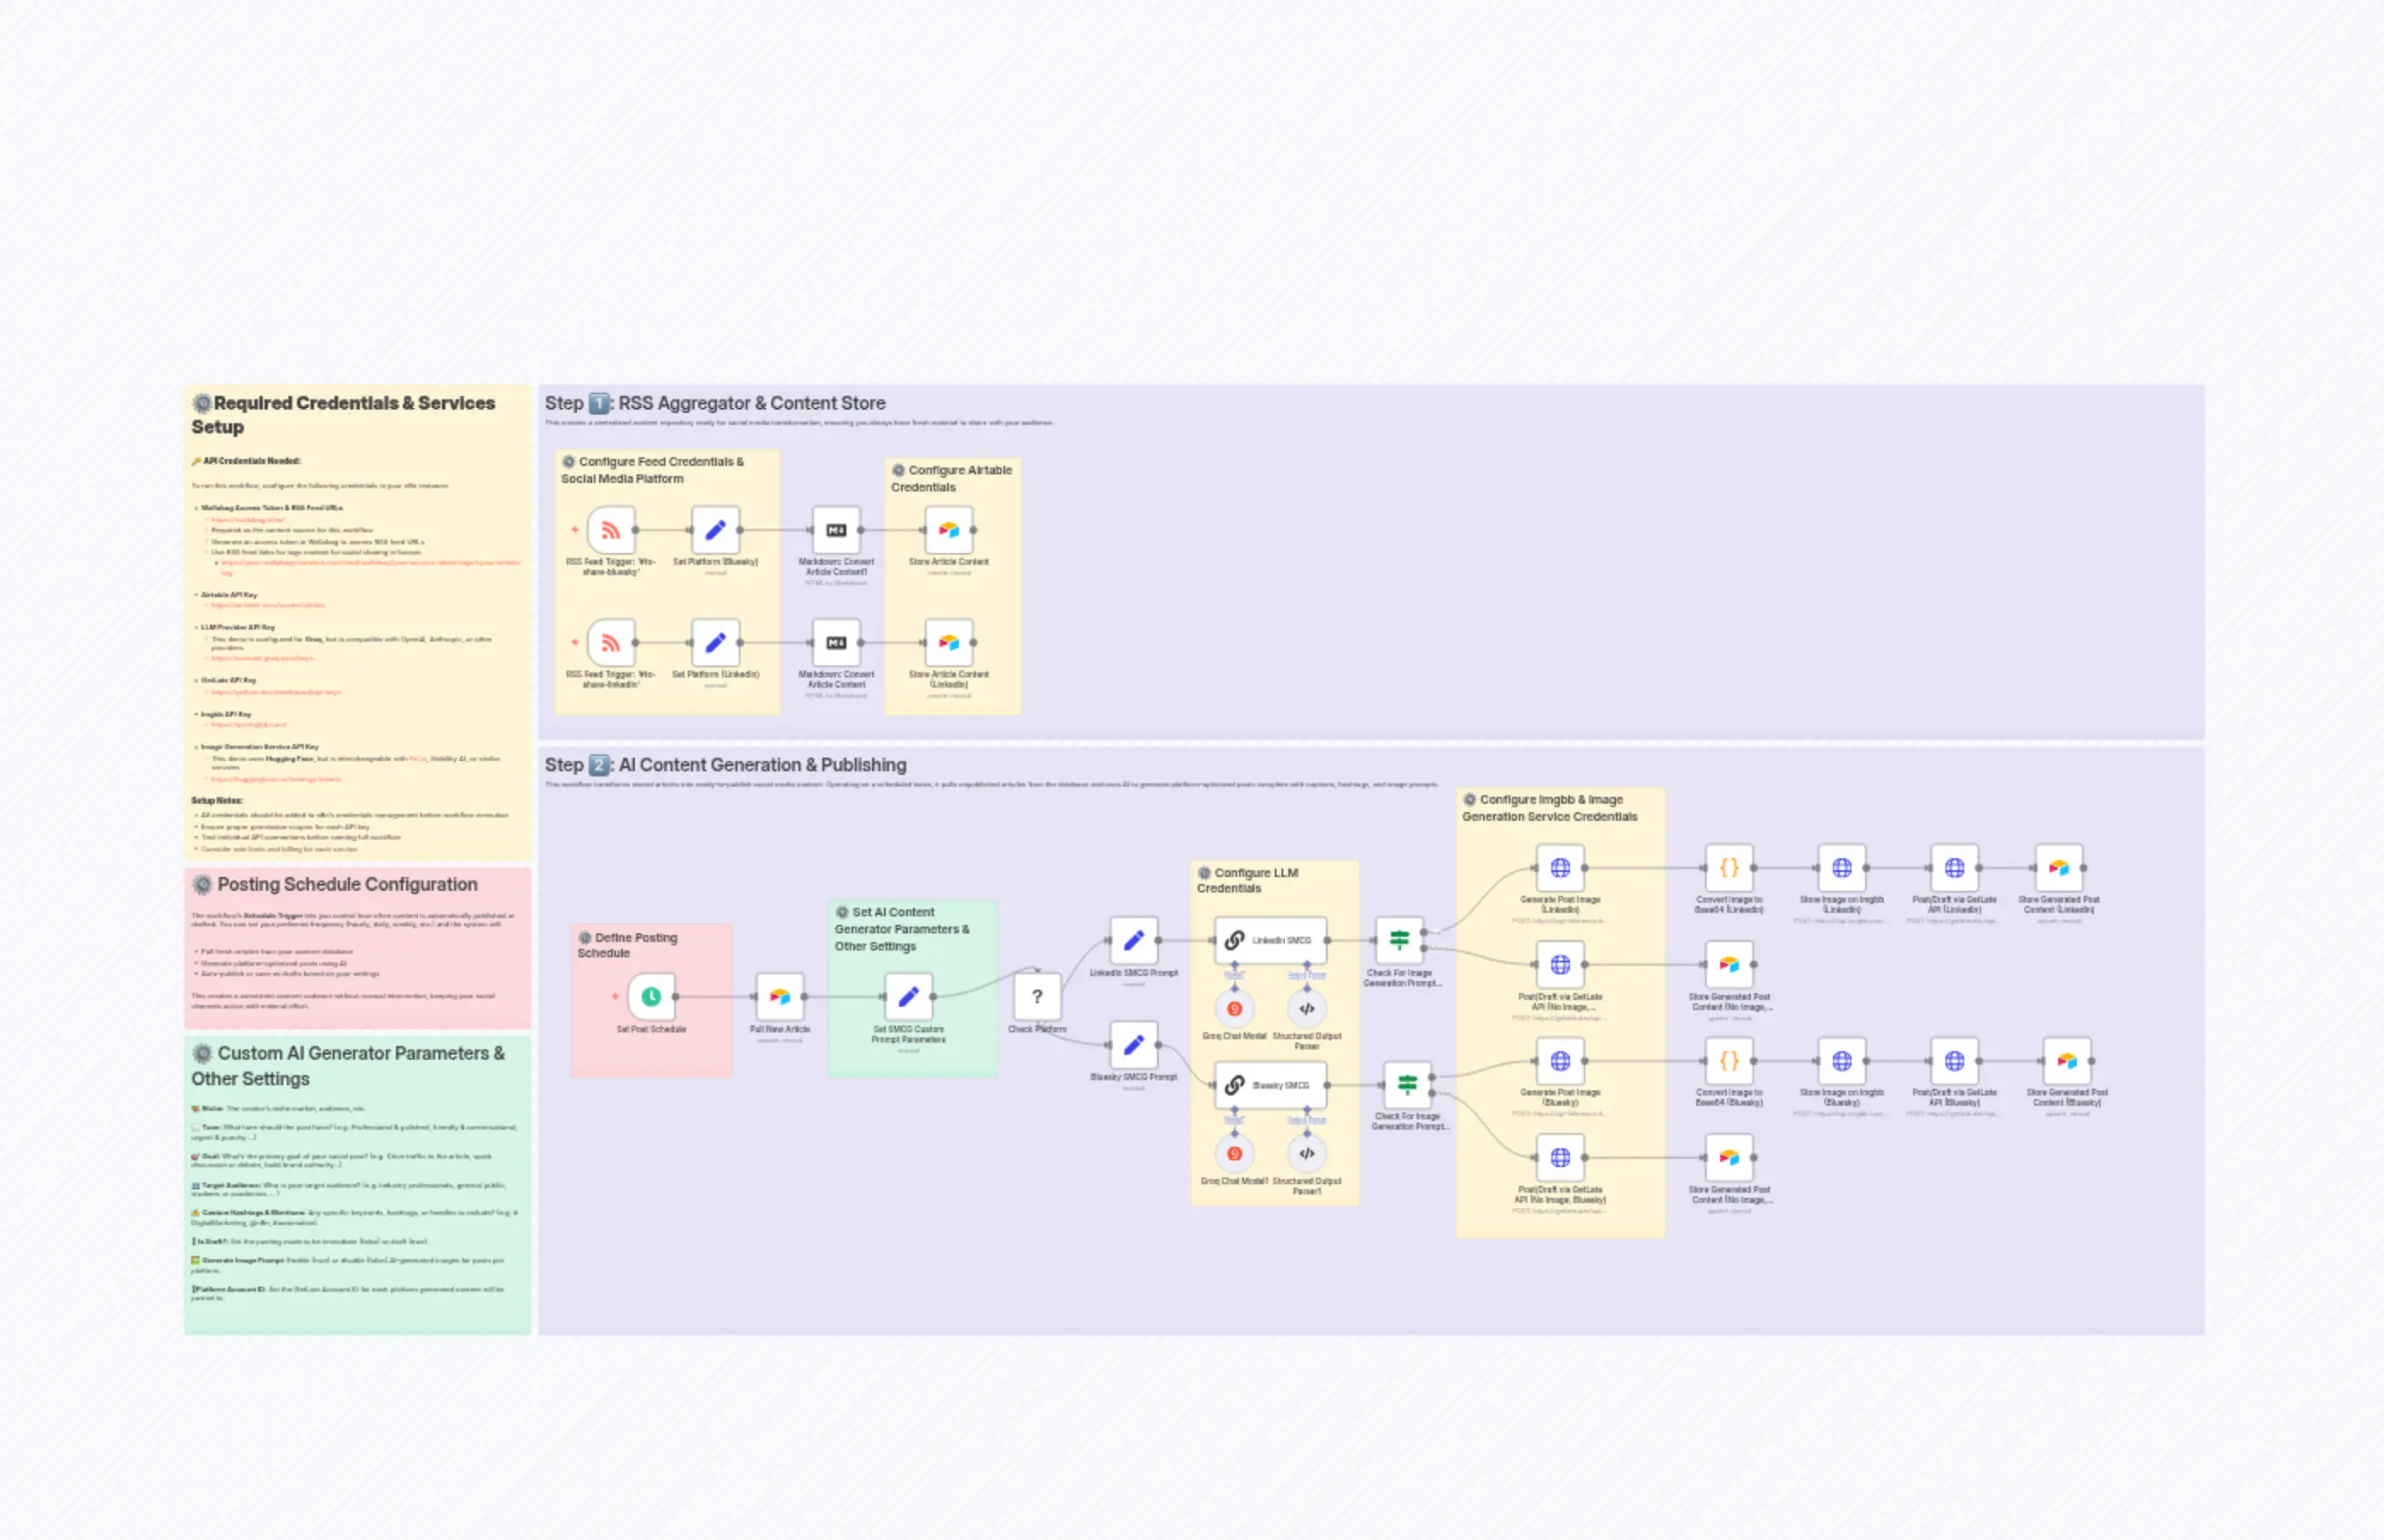Open the Generate Post Image (LinkedIn) node
This screenshot has height=1540, width=2384.
pos(1560,868)
